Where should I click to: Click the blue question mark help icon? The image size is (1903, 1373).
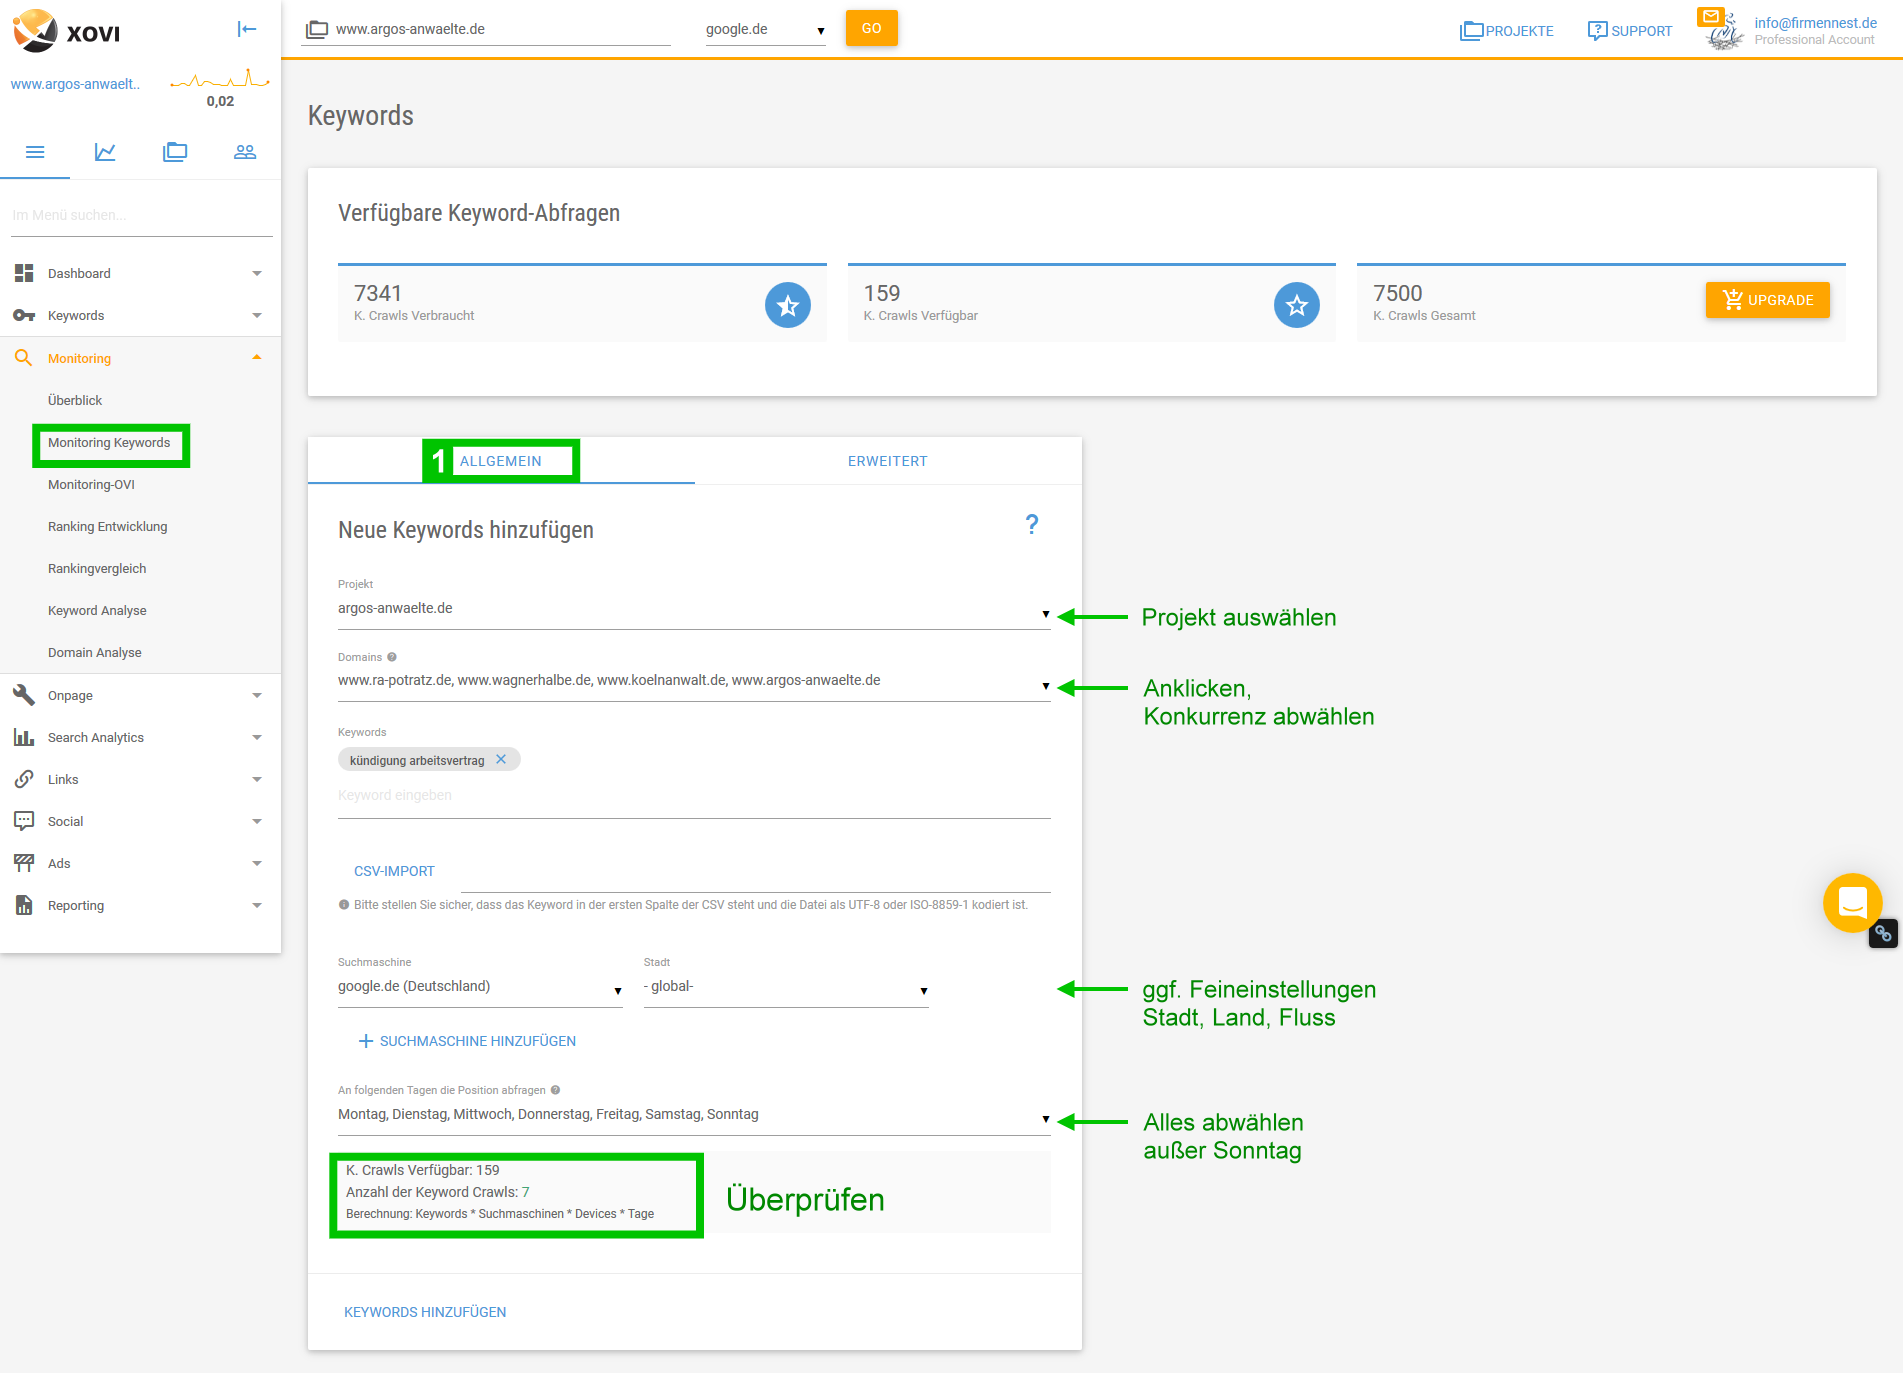[x=1032, y=524]
